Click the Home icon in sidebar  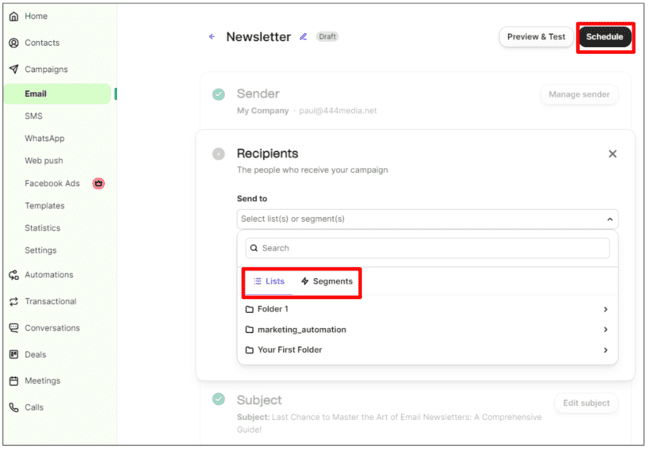[x=14, y=16]
